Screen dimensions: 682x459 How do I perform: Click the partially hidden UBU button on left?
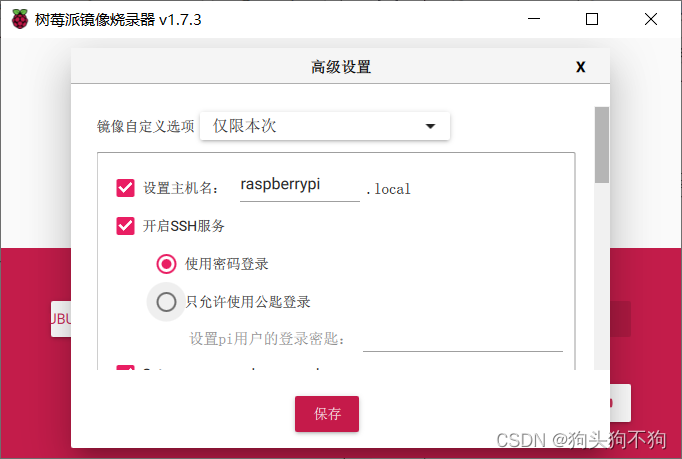pos(61,319)
